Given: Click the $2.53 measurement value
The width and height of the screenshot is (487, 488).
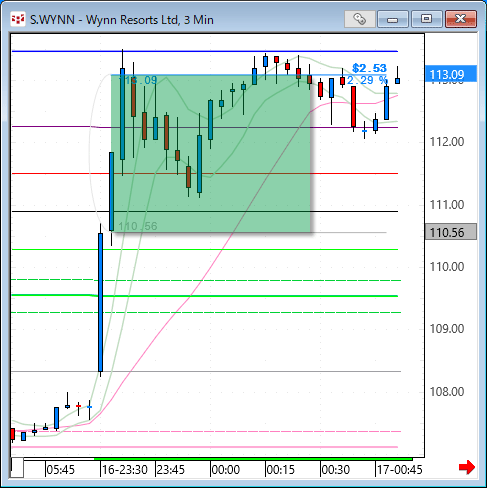Looking at the screenshot, I should click(369, 68).
